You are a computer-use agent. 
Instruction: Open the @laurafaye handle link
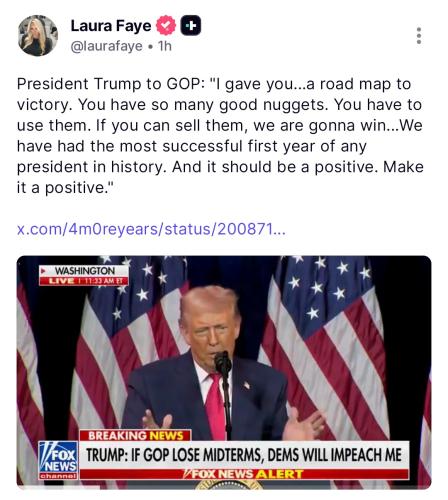pos(106,46)
